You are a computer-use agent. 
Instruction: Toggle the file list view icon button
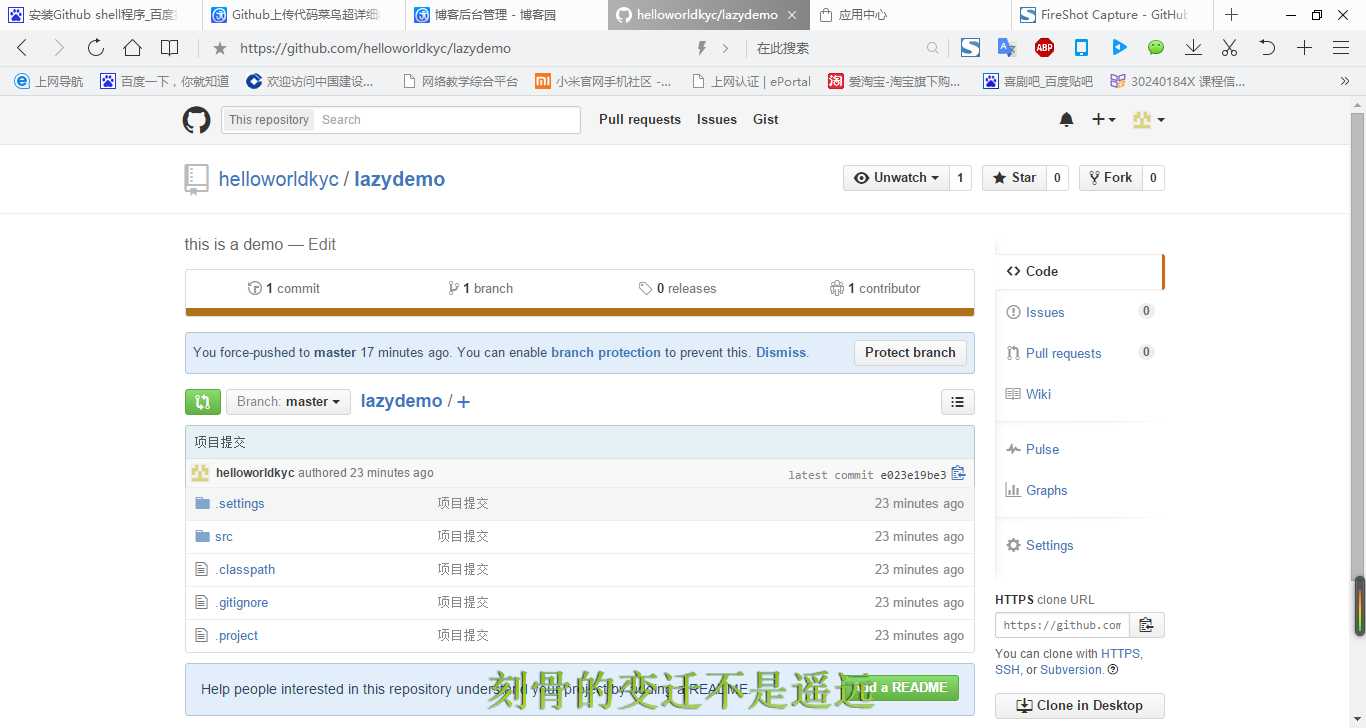(957, 402)
